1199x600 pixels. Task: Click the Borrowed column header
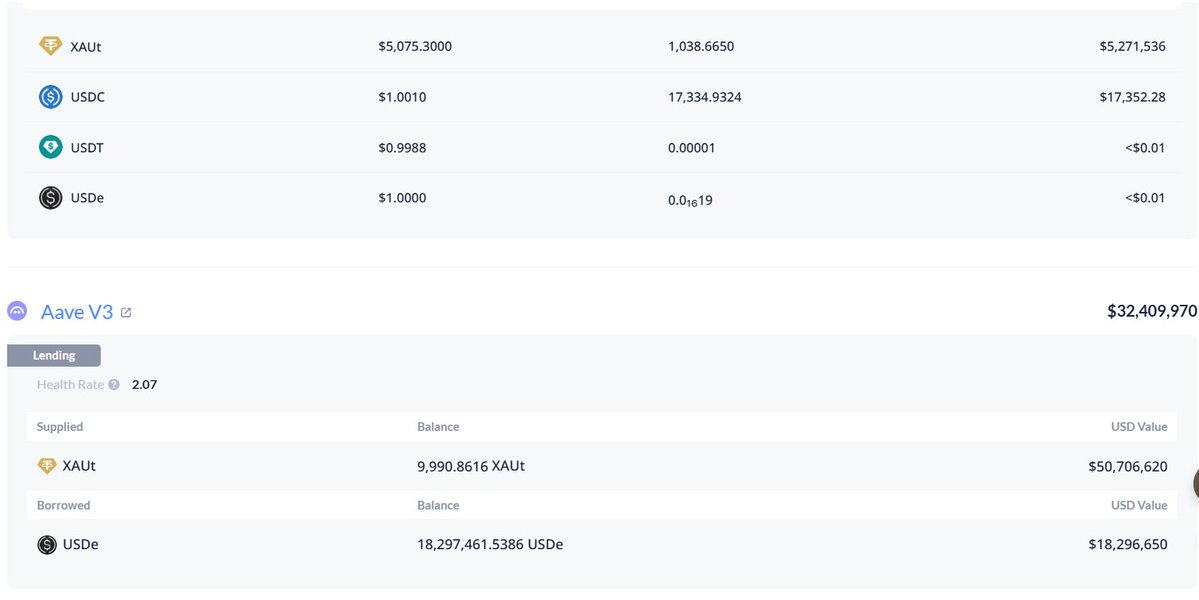coord(63,506)
